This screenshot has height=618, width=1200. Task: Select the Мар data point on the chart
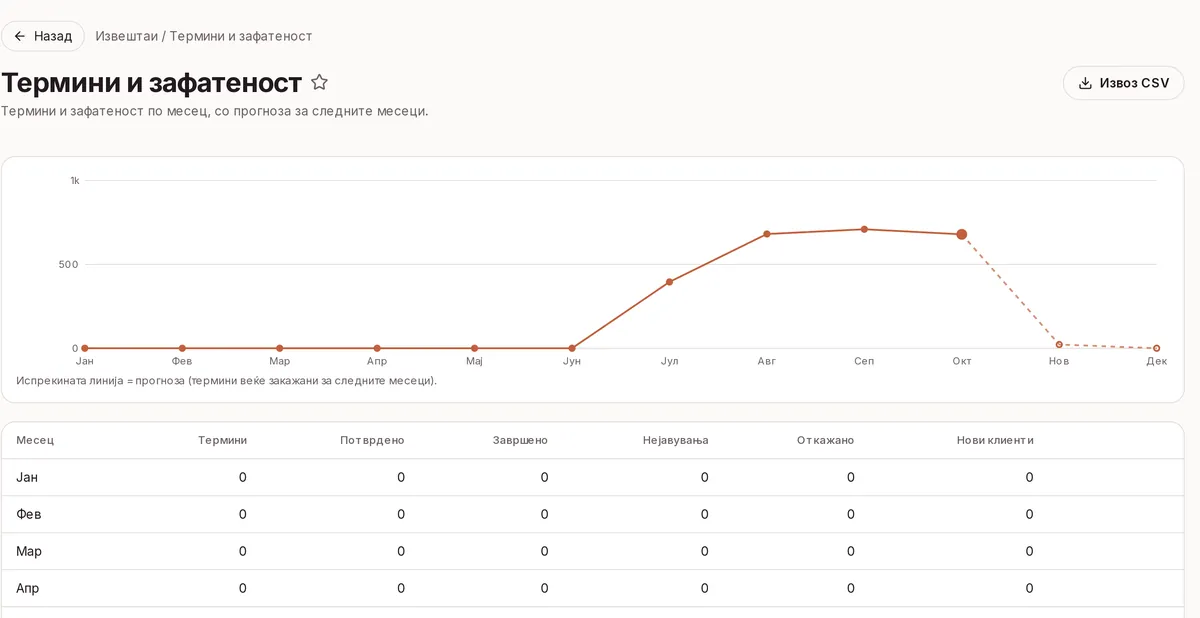coord(279,348)
